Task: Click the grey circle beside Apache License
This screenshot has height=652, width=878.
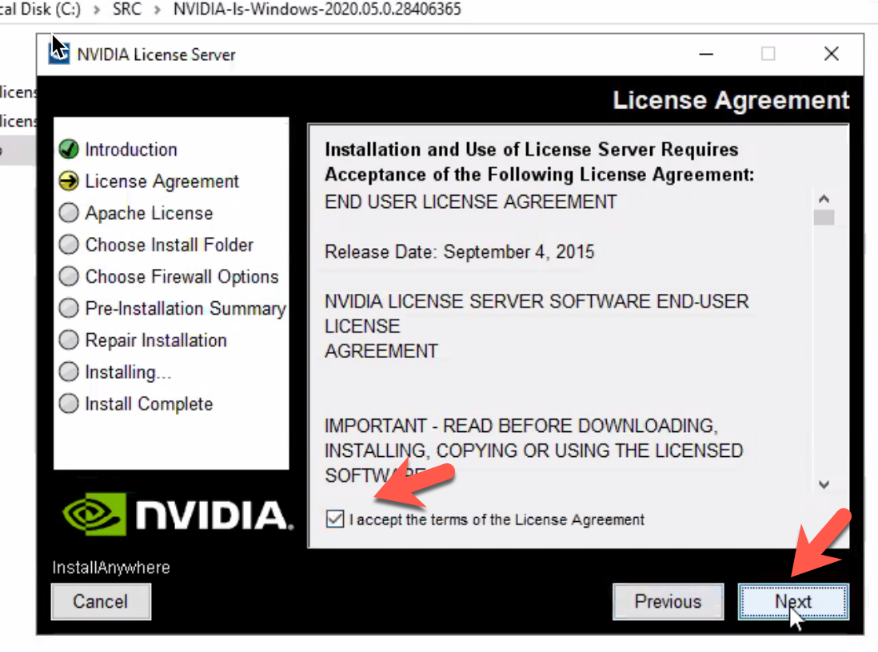Action: 69,213
